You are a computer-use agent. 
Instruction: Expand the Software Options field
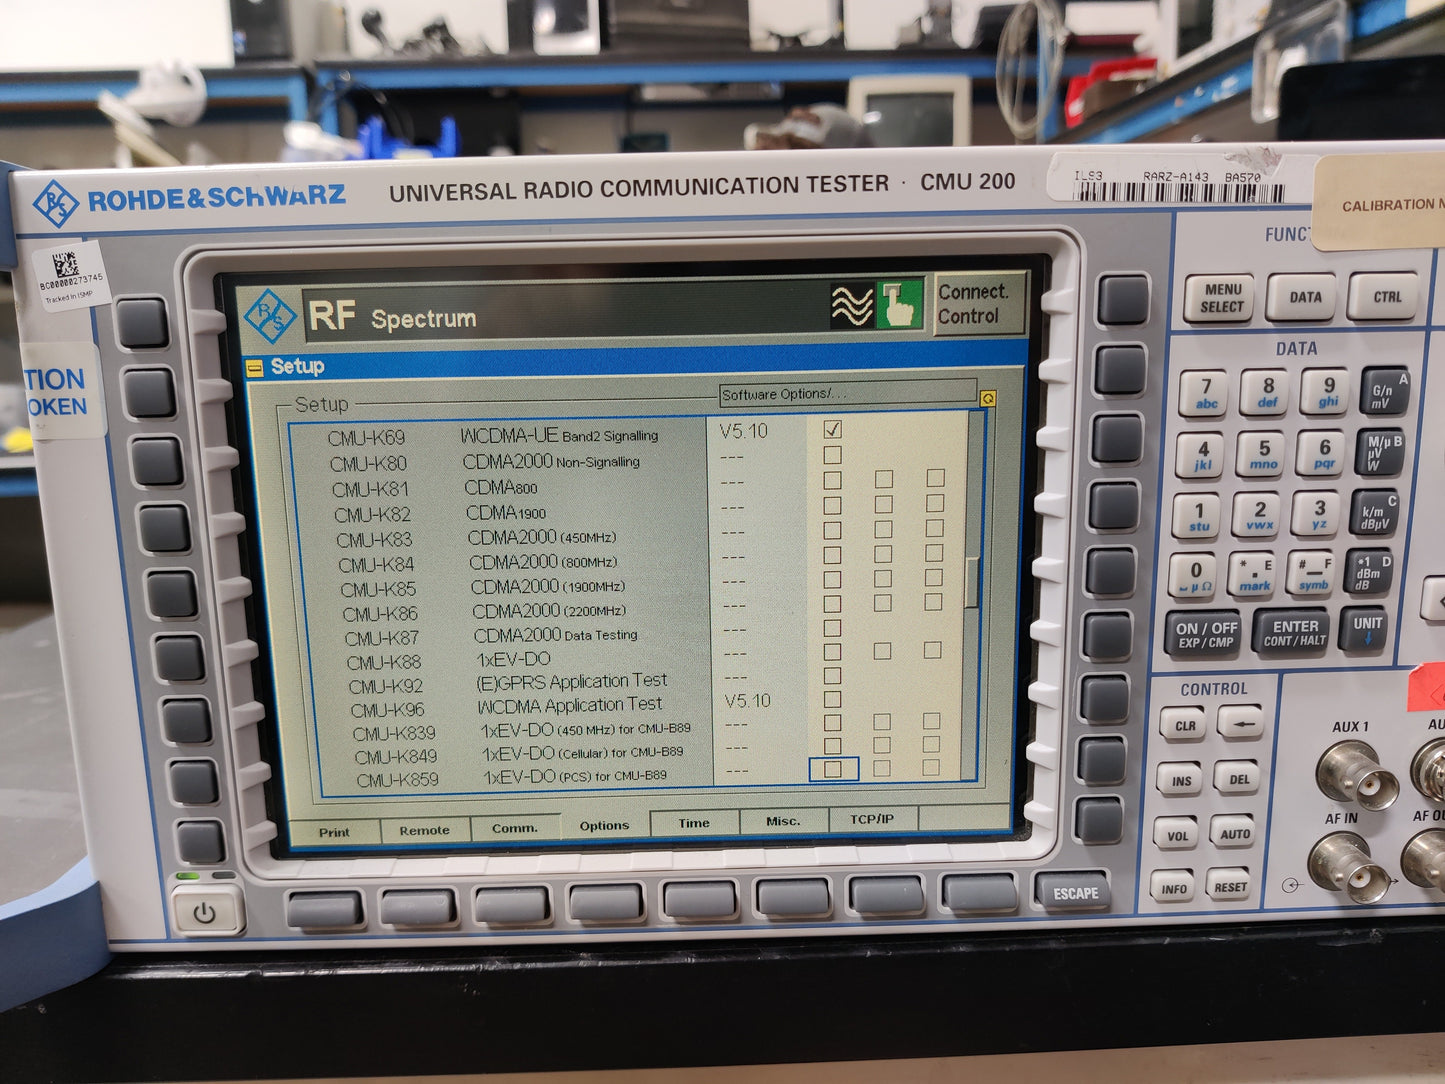pyautogui.click(x=846, y=394)
